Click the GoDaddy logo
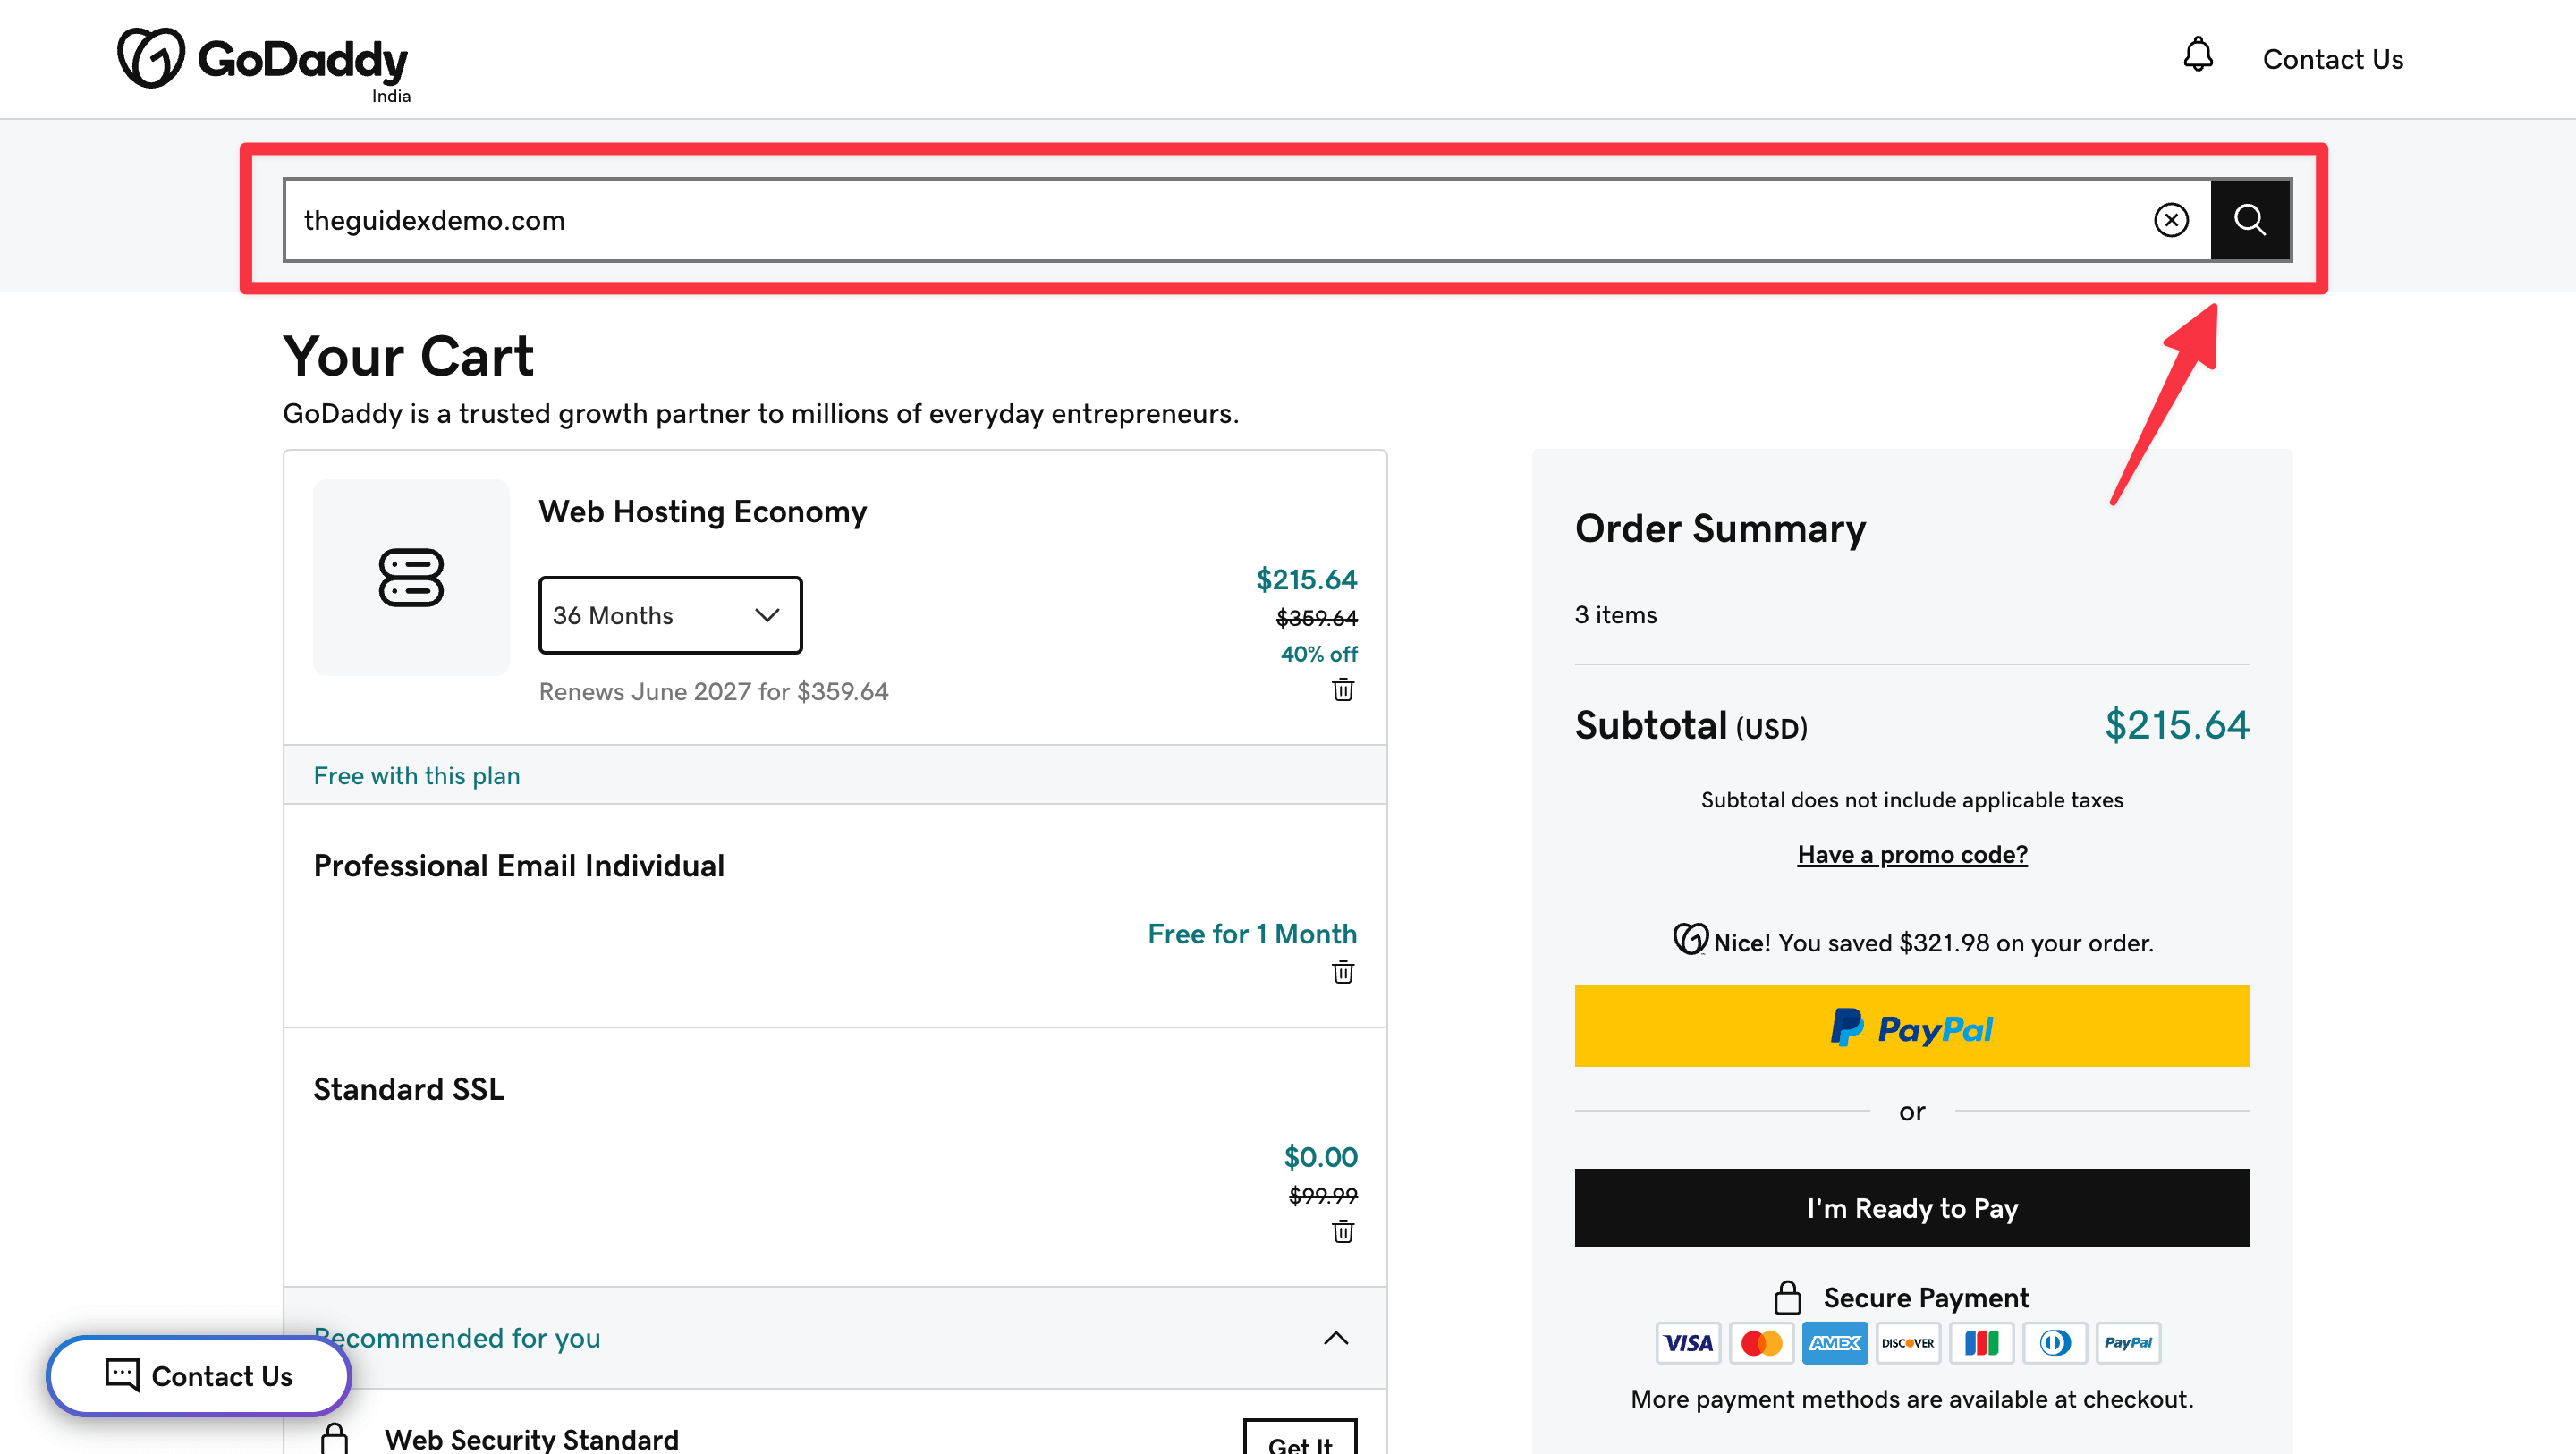 pyautogui.click(x=263, y=60)
